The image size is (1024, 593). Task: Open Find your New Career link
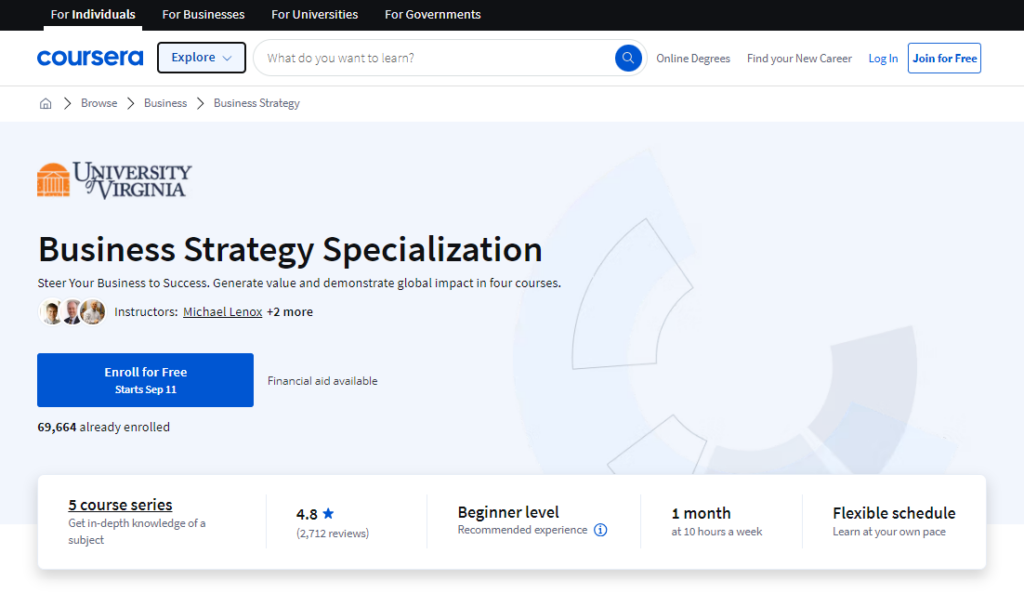pyautogui.click(x=799, y=58)
